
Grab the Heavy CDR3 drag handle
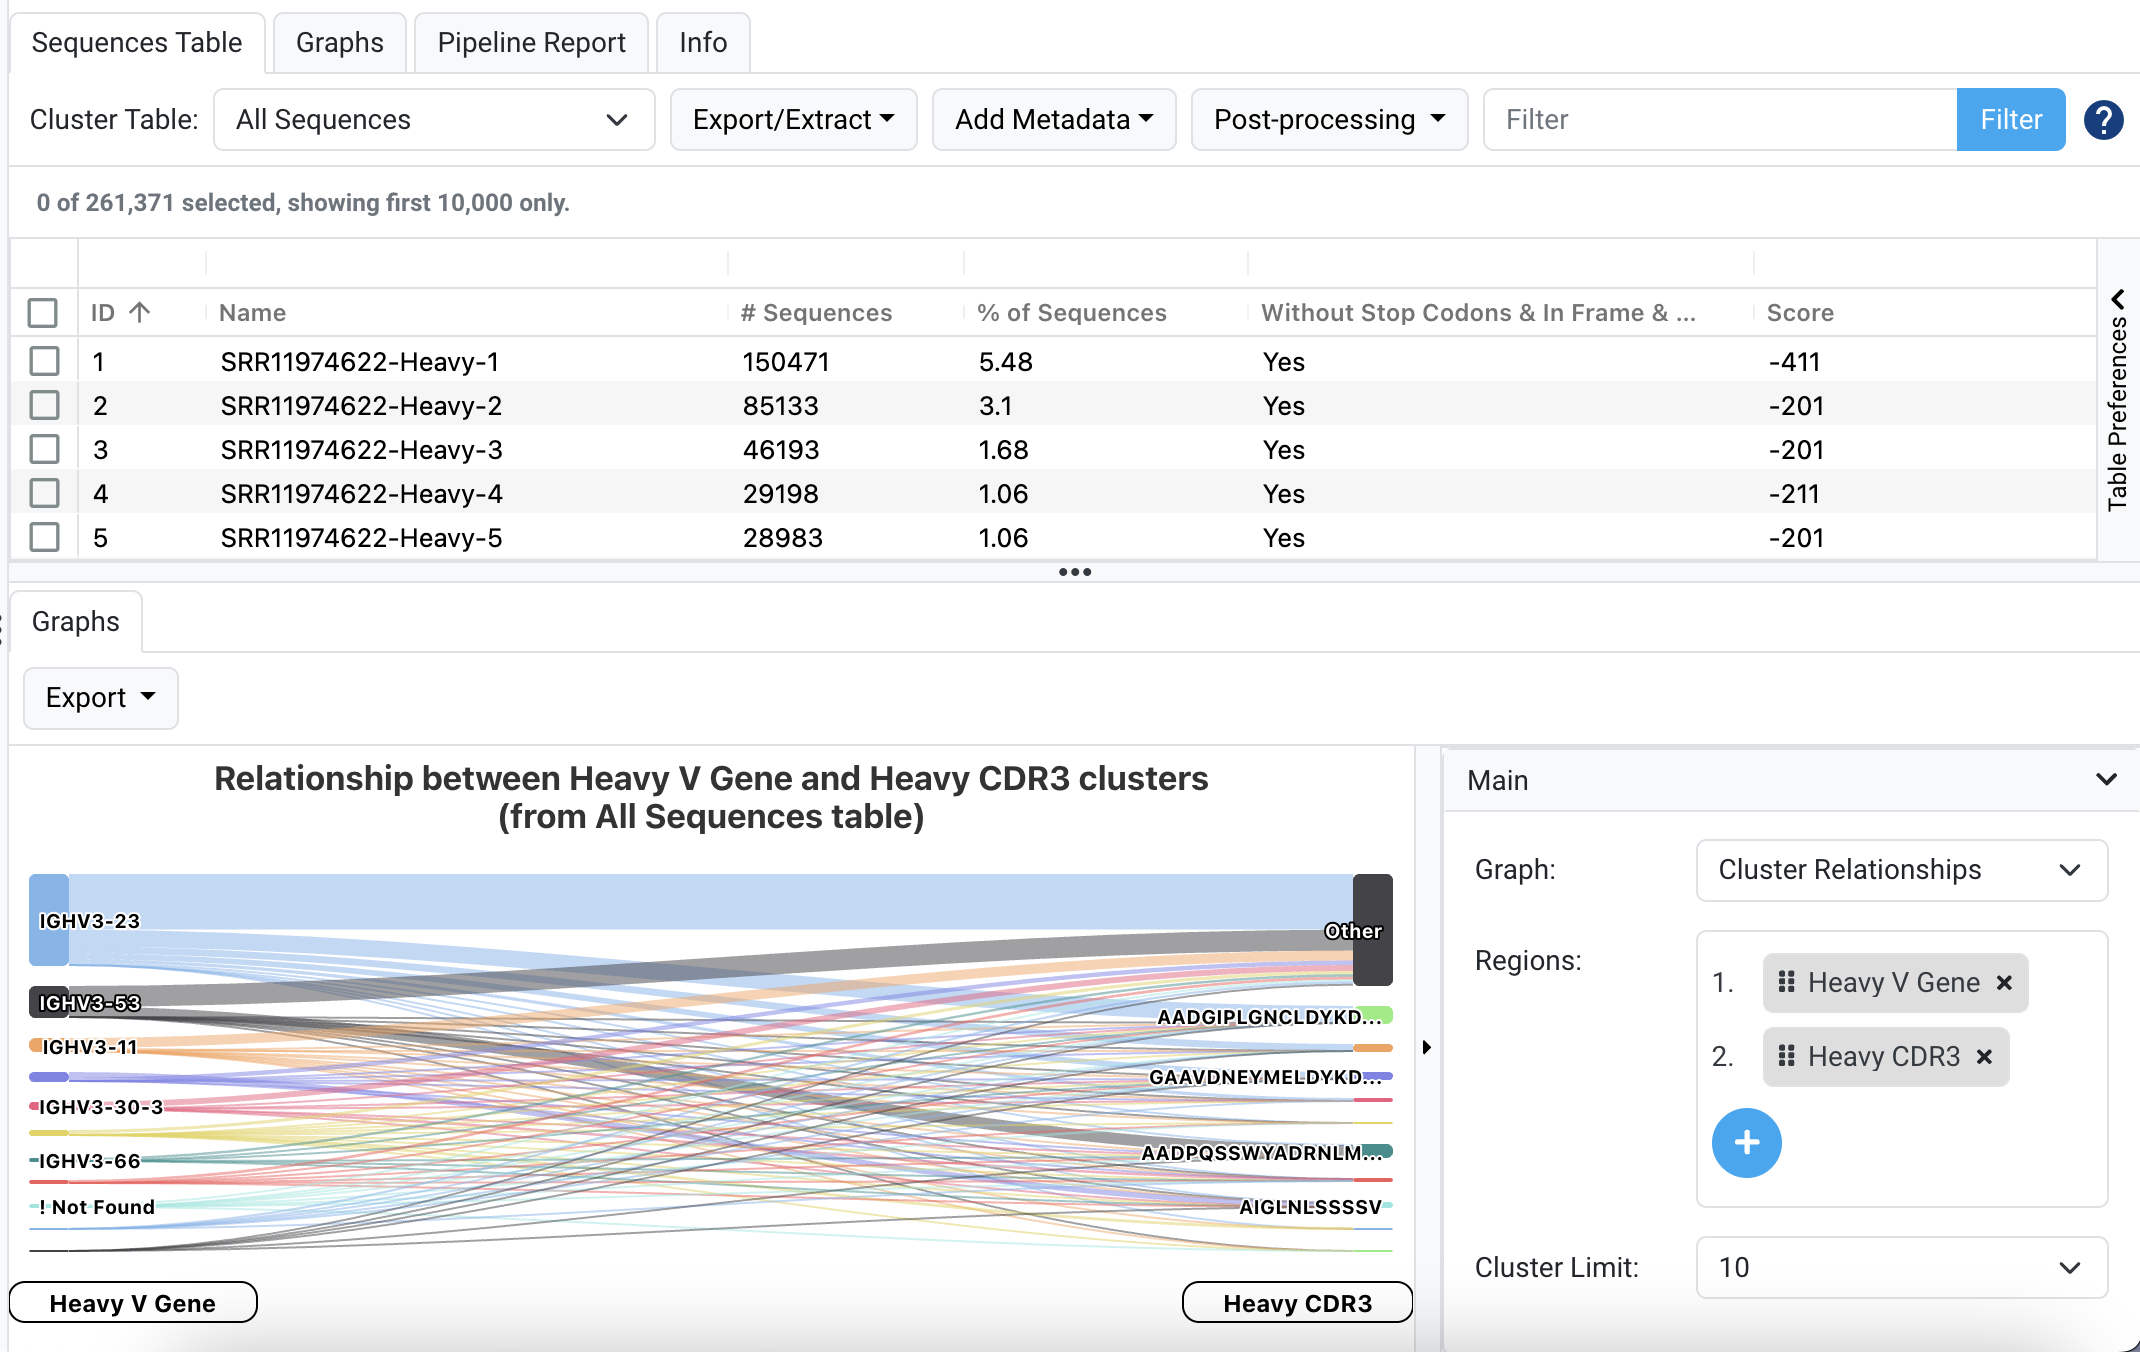(x=1786, y=1056)
